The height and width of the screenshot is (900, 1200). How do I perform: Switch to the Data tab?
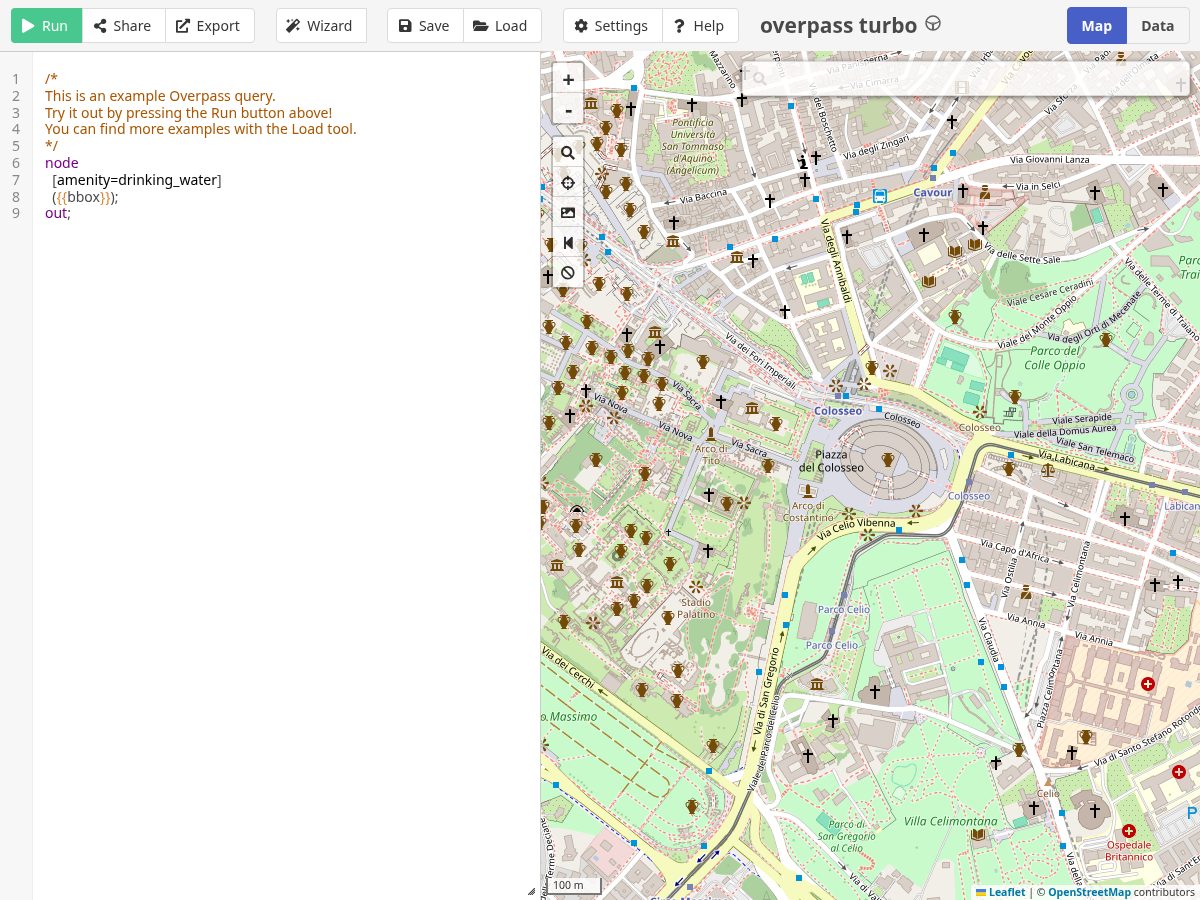point(1158,26)
